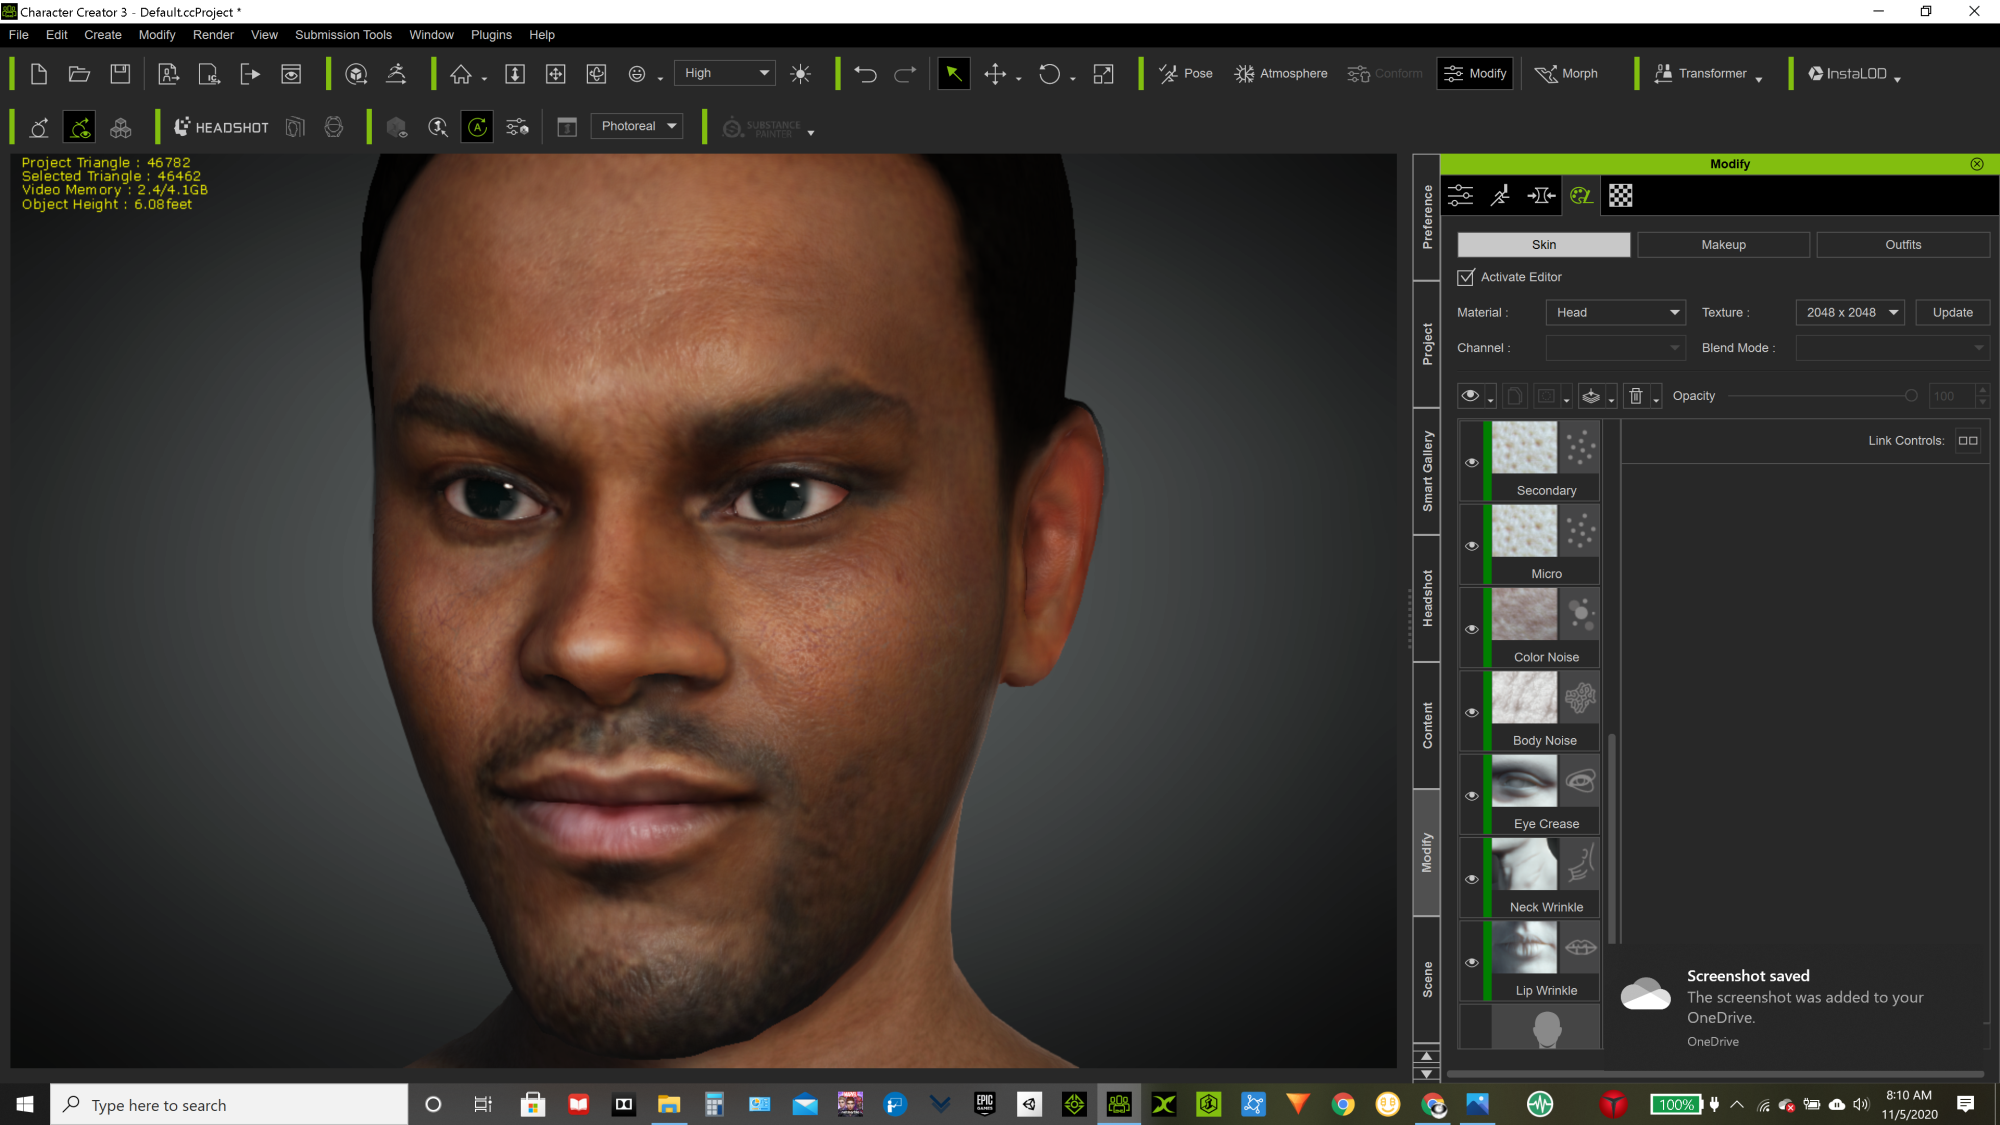This screenshot has height=1125, width=2000.
Task: Click the Atmosphere button
Action: (1280, 74)
